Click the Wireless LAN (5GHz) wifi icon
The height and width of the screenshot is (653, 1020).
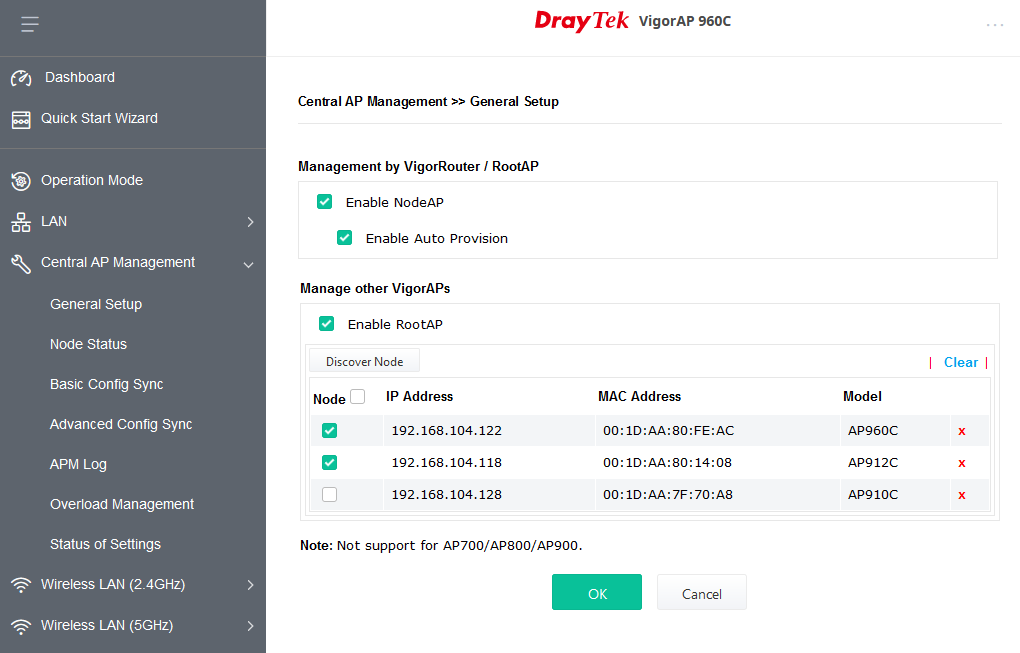[x=21, y=626]
